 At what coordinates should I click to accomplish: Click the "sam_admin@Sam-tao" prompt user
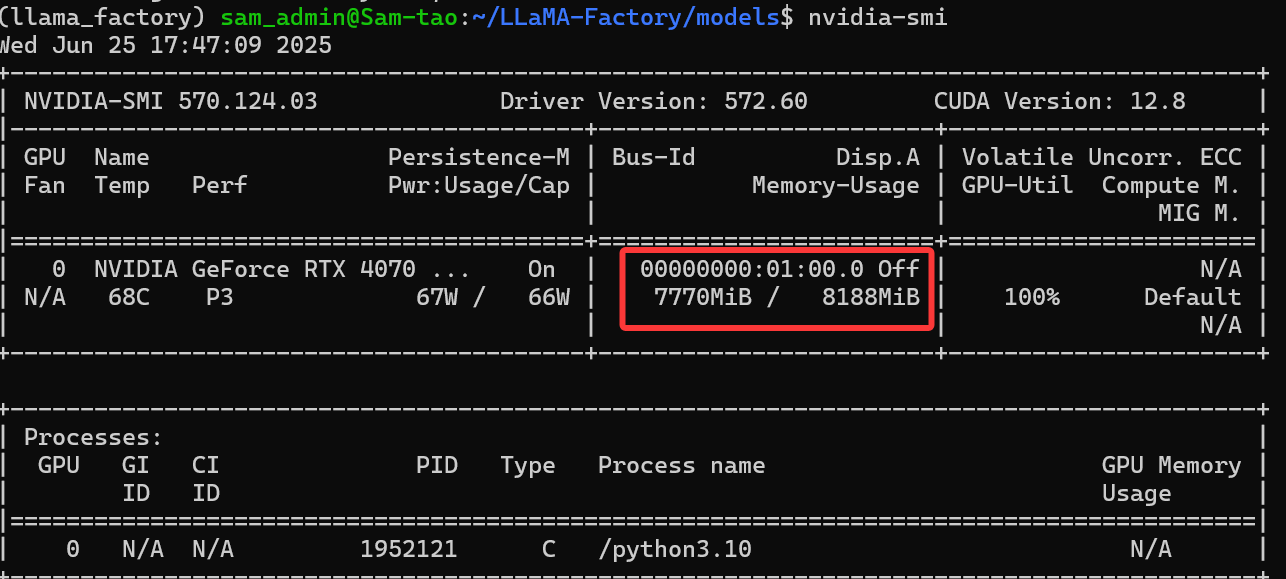[338, 17]
